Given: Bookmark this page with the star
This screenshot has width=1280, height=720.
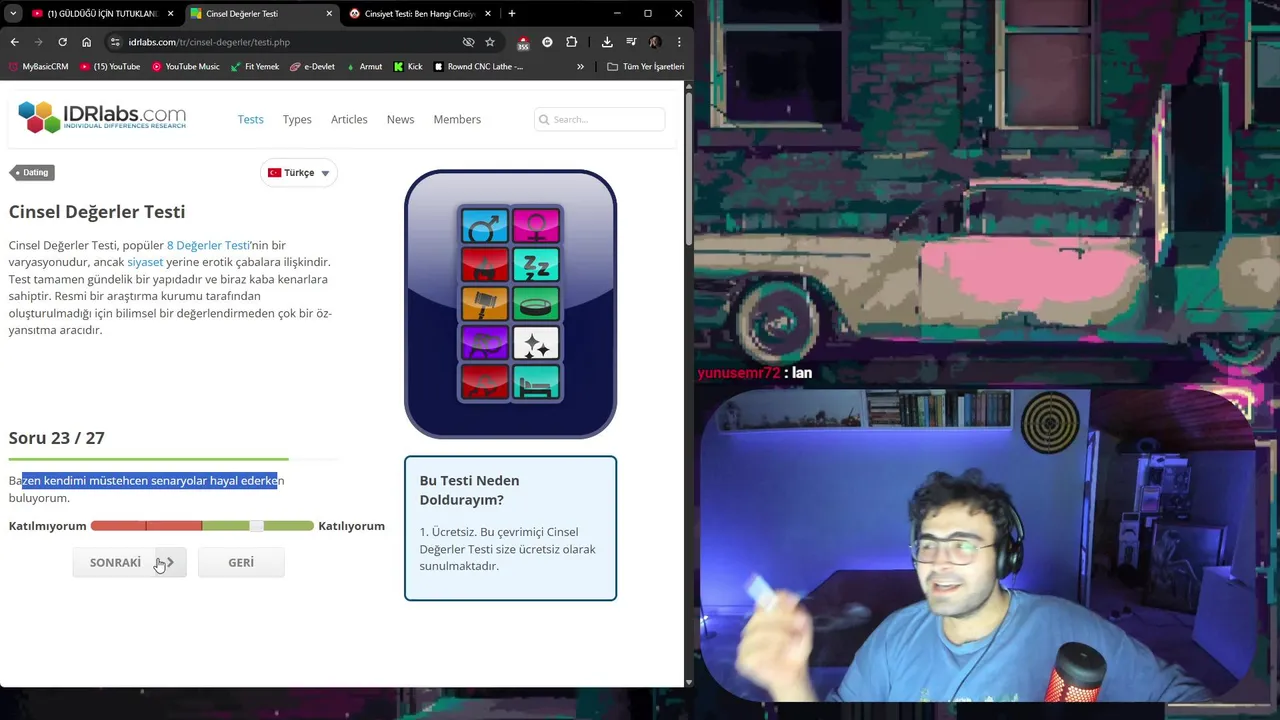Looking at the screenshot, I should point(490,42).
